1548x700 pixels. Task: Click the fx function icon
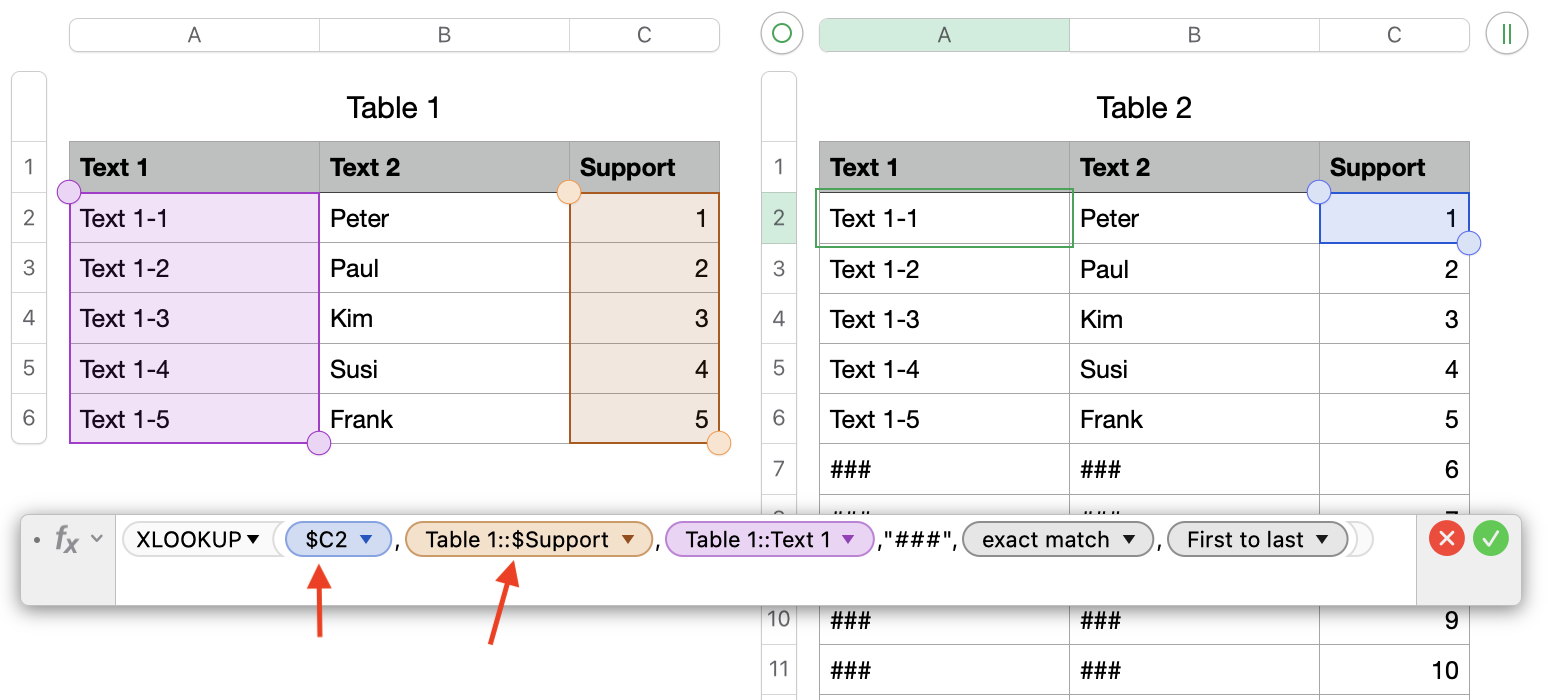66,540
